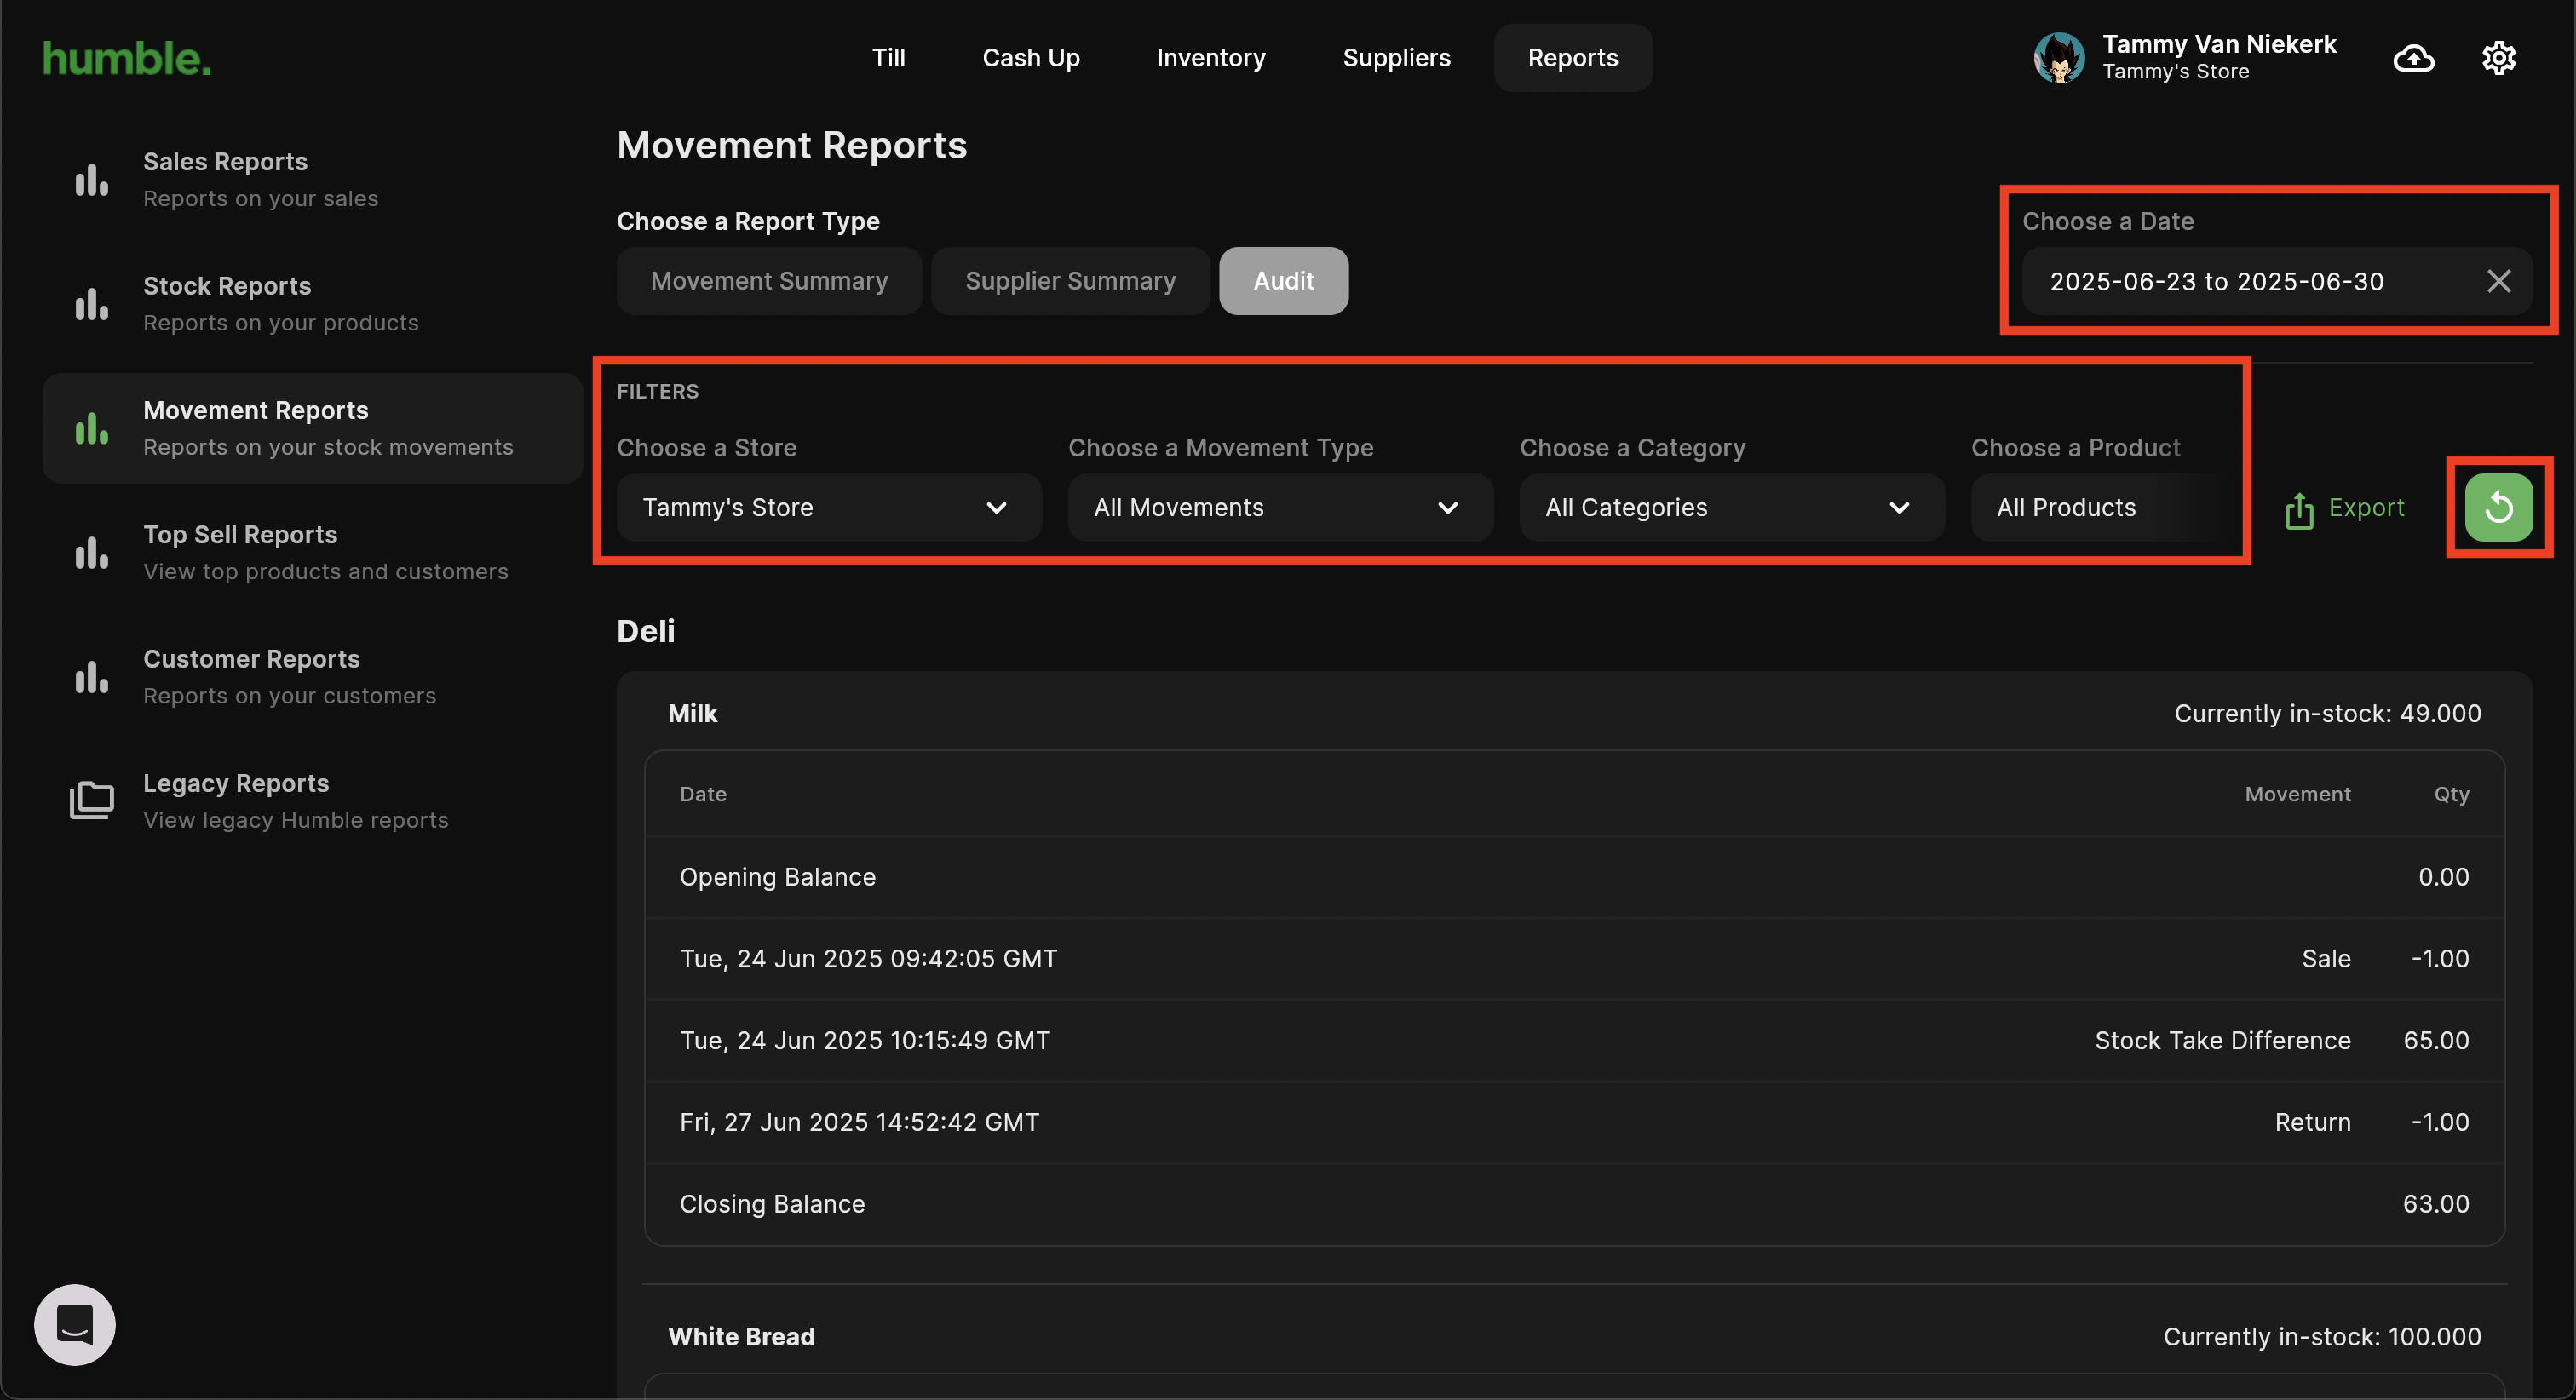Click the Top Sell Reports chart icon
Viewport: 2576px width, 1400px height.
pyautogui.click(x=91, y=553)
